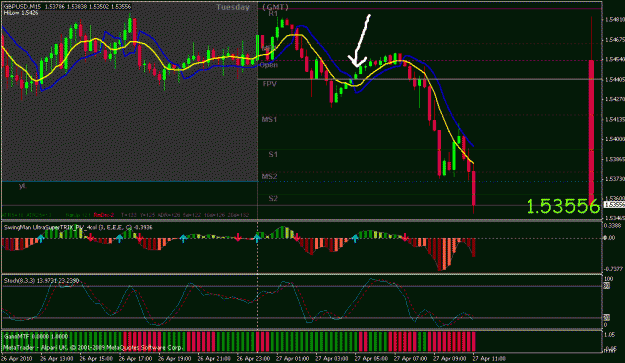Click the 26 Apr 23:00 time label
Screen dimensions: 625x363
tap(253, 359)
